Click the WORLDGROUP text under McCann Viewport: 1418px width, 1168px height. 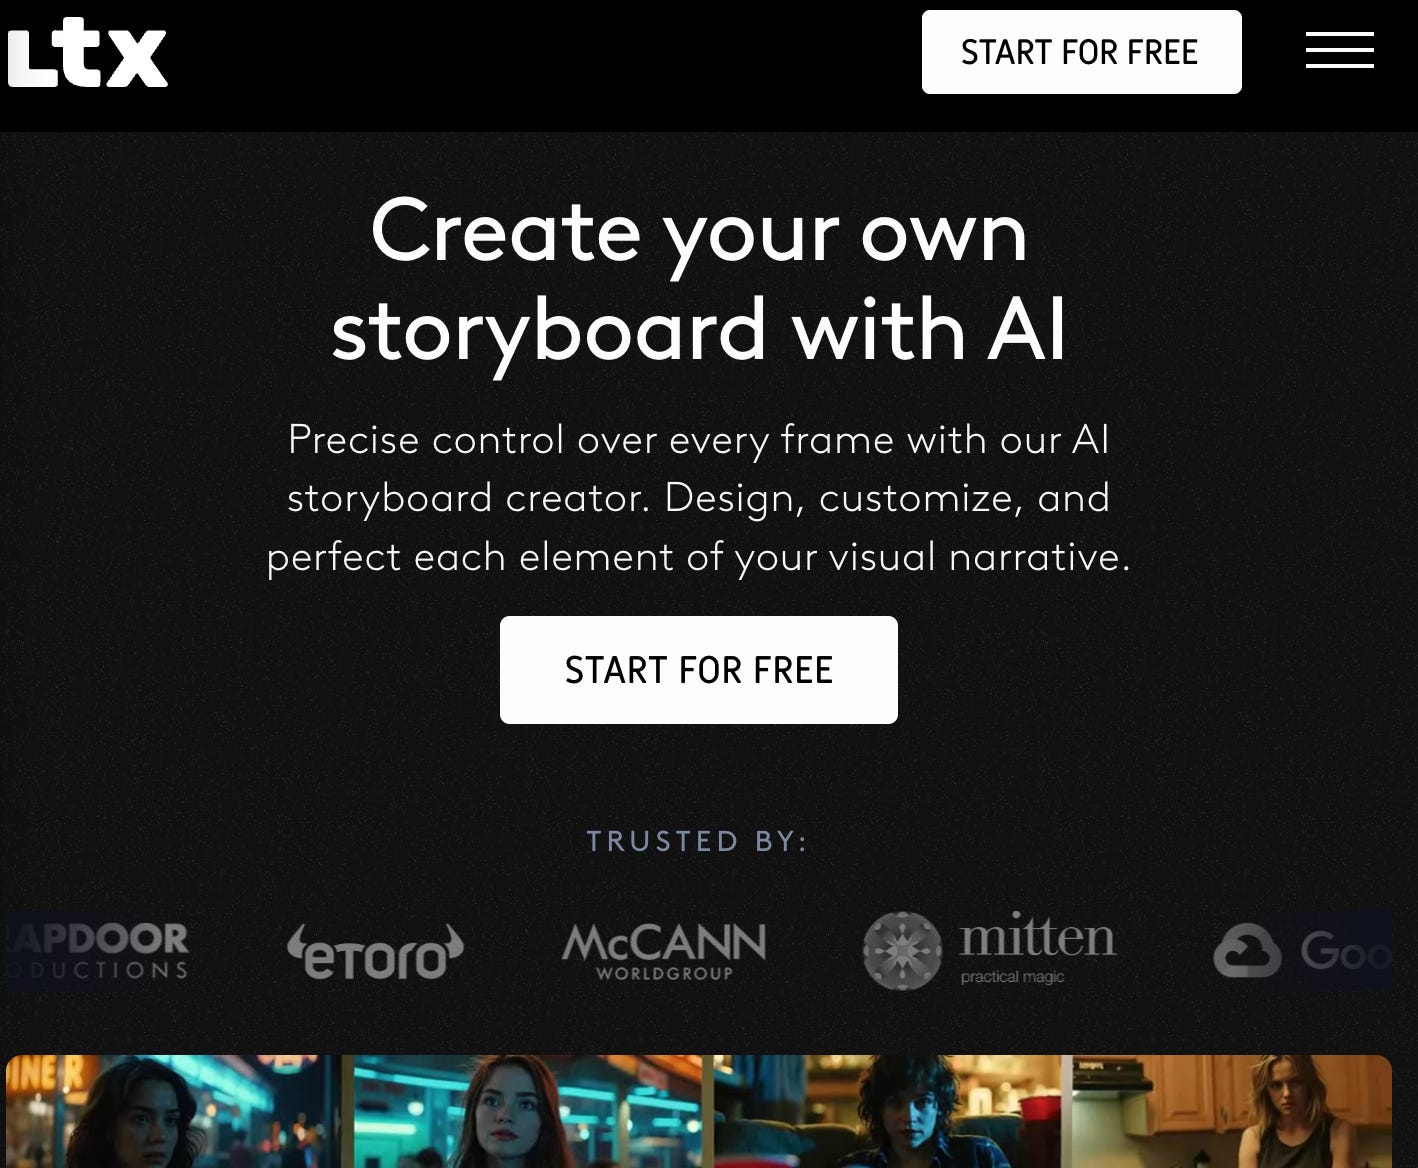665,973
